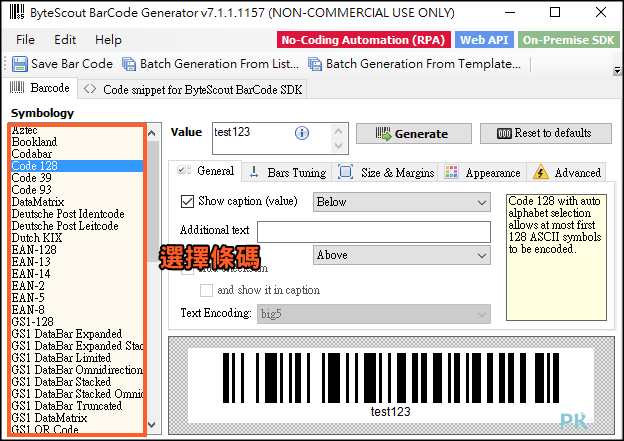Image resolution: width=624 pixels, height=441 pixels.
Task: Click the Bars Tuning tab icon
Action: [254, 172]
